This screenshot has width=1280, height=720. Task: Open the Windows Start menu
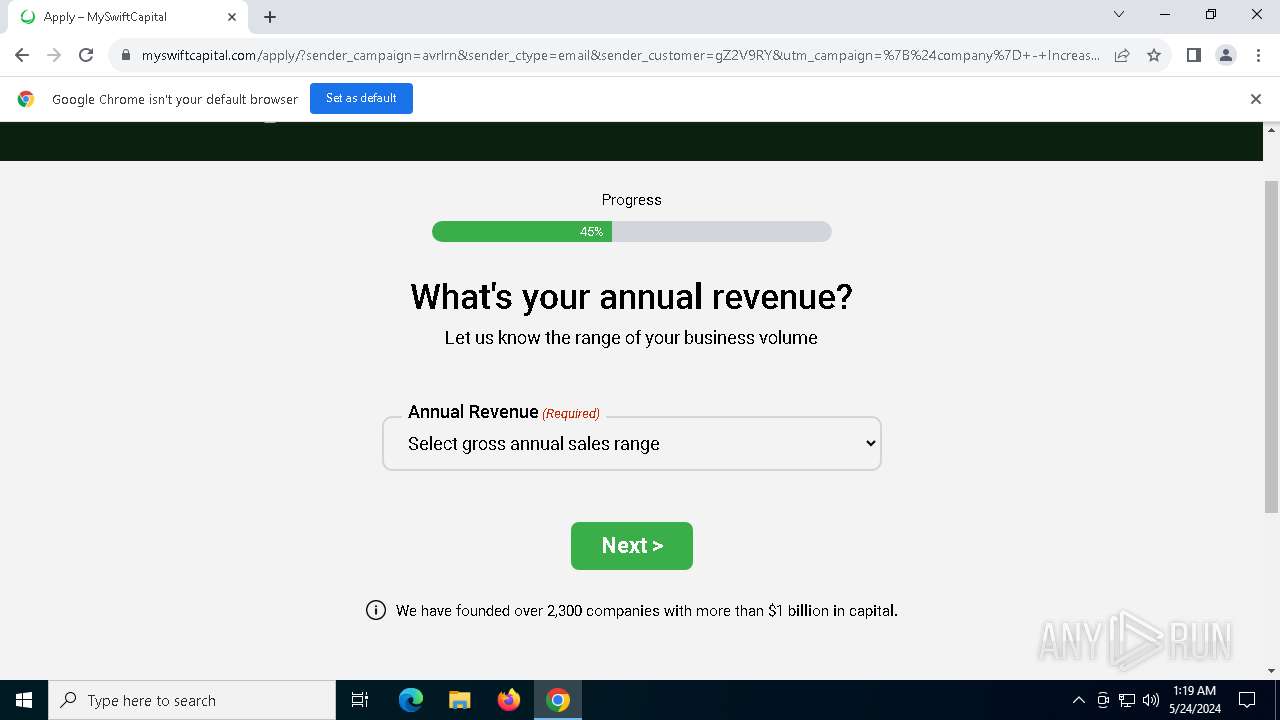point(24,700)
